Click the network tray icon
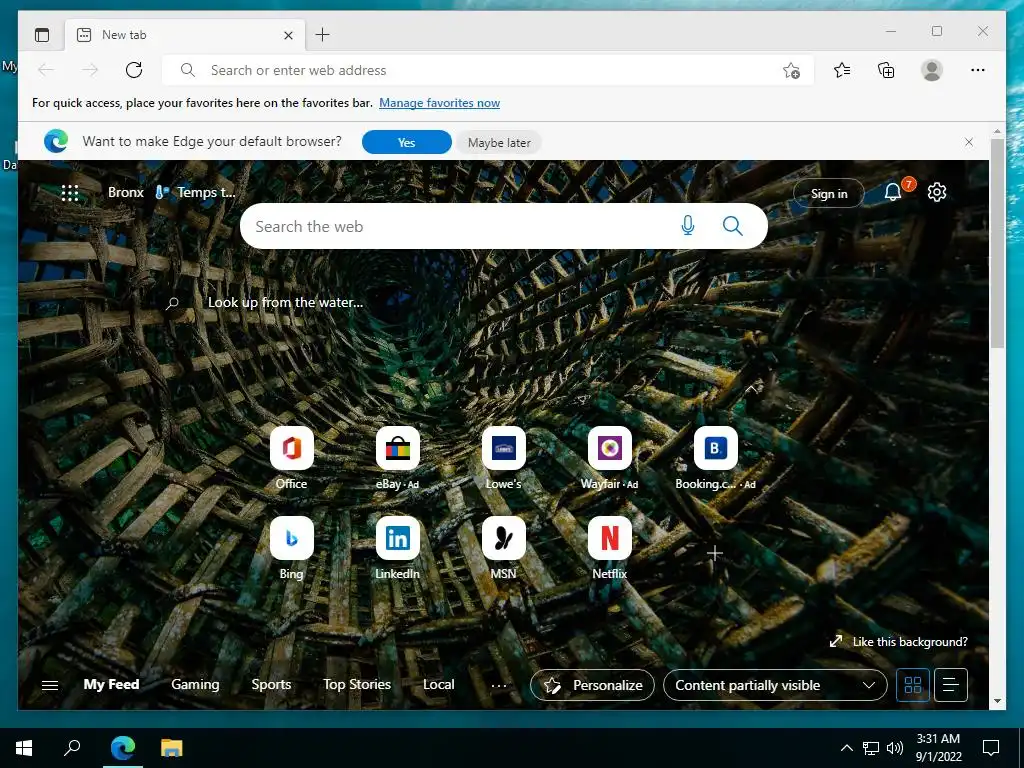This screenshot has width=1024, height=768. pyautogui.click(x=871, y=748)
